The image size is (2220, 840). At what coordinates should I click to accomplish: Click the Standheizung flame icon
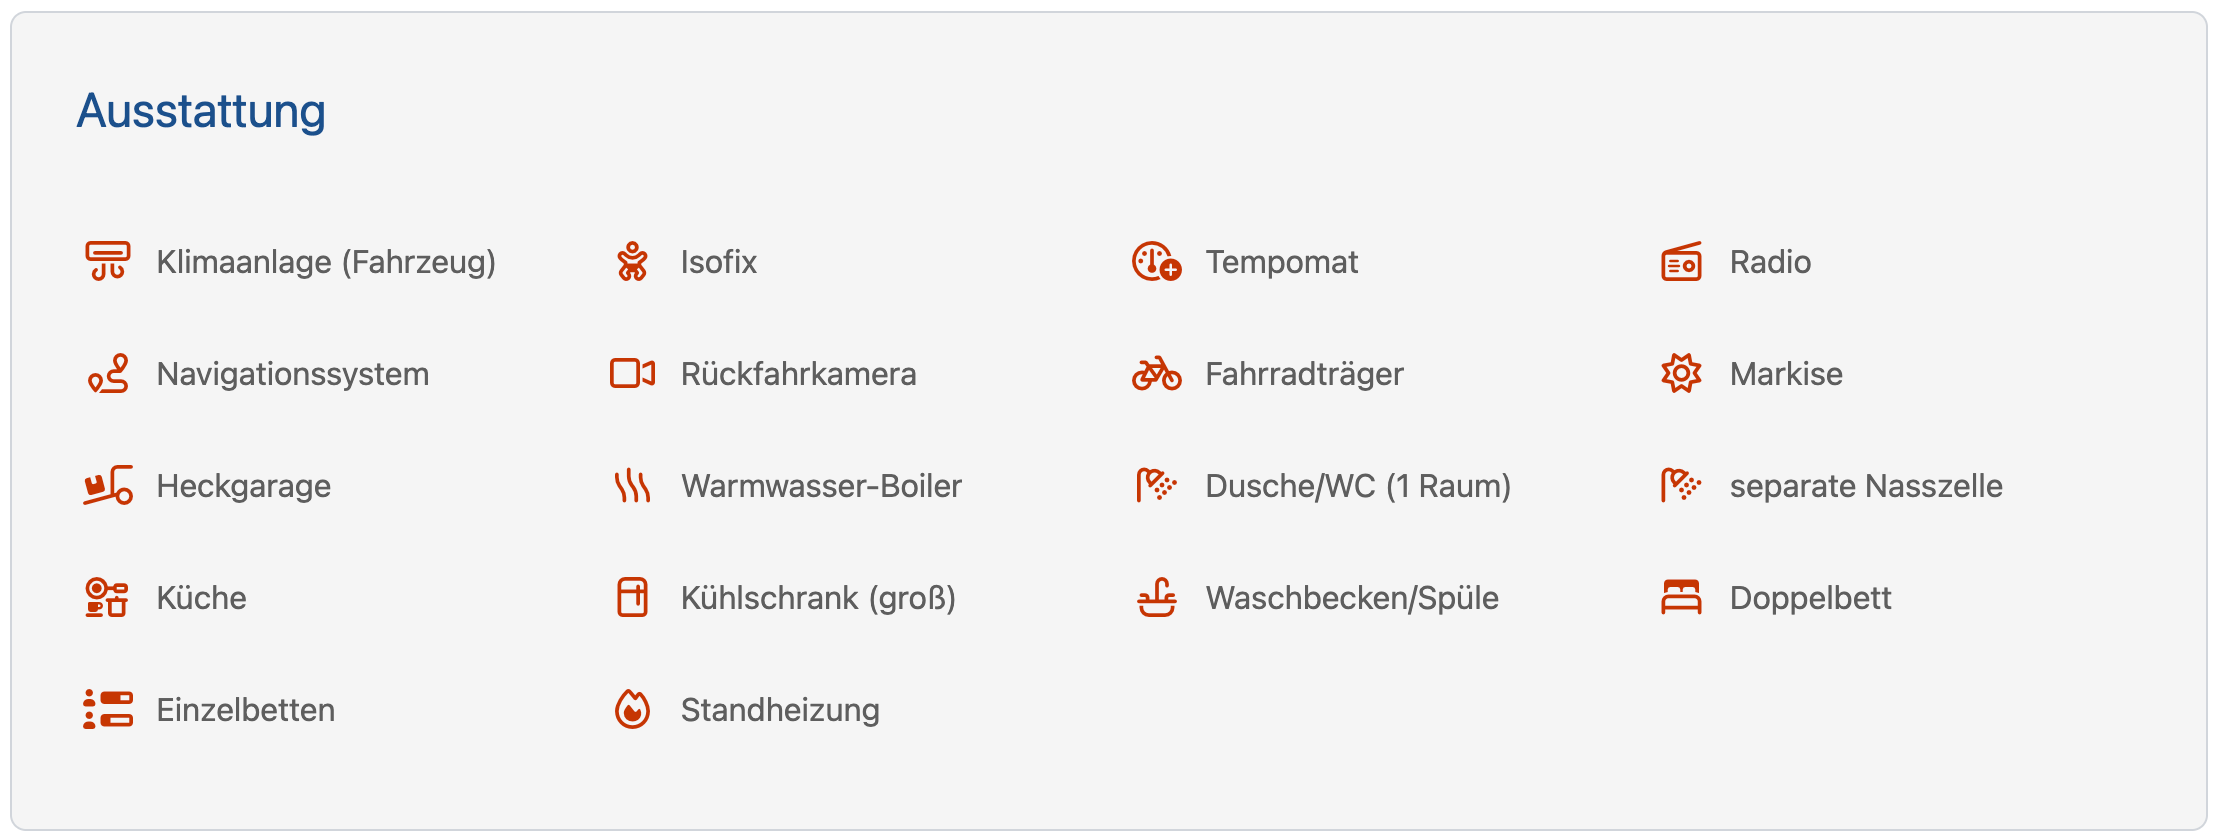[x=632, y=710]
